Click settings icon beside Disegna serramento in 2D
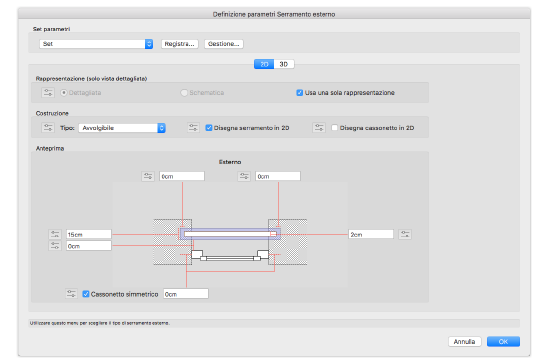 (193, 127)
